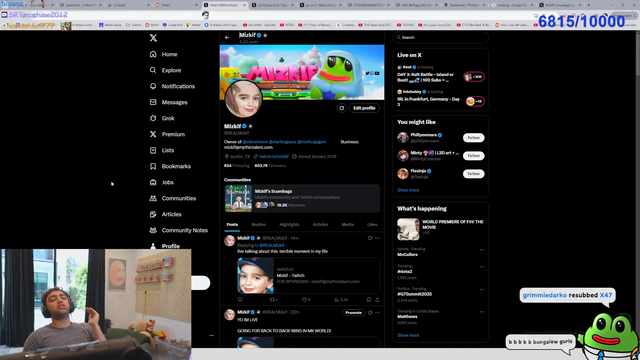The height and width of the screenshot is (360, 640).
Task: Open the Highlights tab
Action: (289, 224)
